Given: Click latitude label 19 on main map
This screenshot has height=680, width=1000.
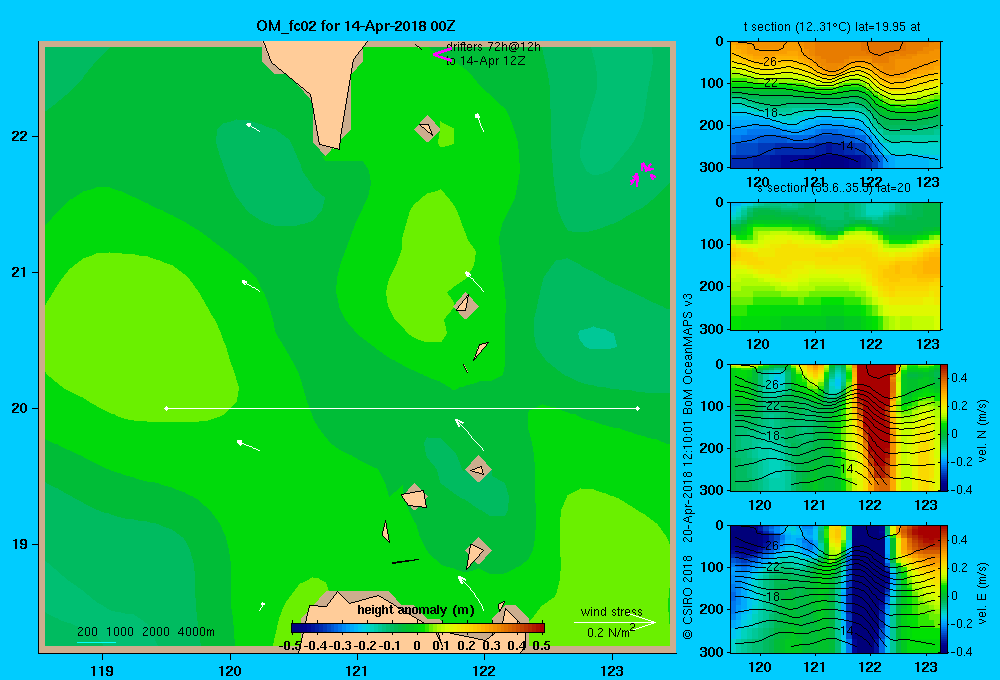Looking at the screenshot, I should (20, 544).
